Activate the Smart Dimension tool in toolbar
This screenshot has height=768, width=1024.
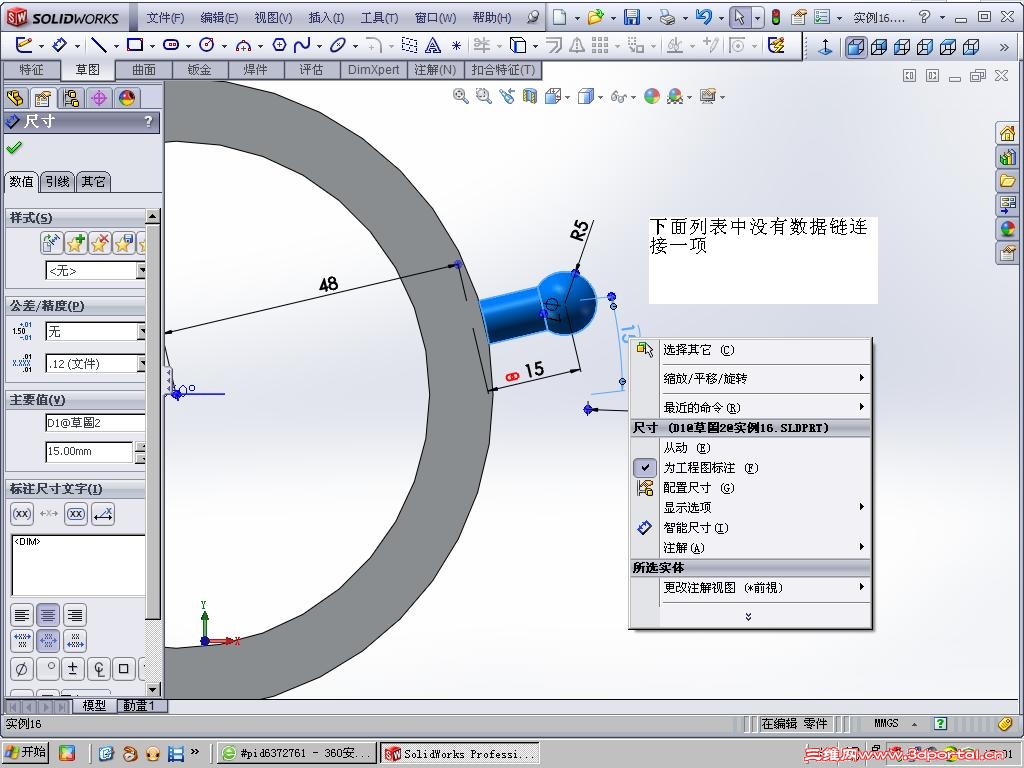(59, 44)
